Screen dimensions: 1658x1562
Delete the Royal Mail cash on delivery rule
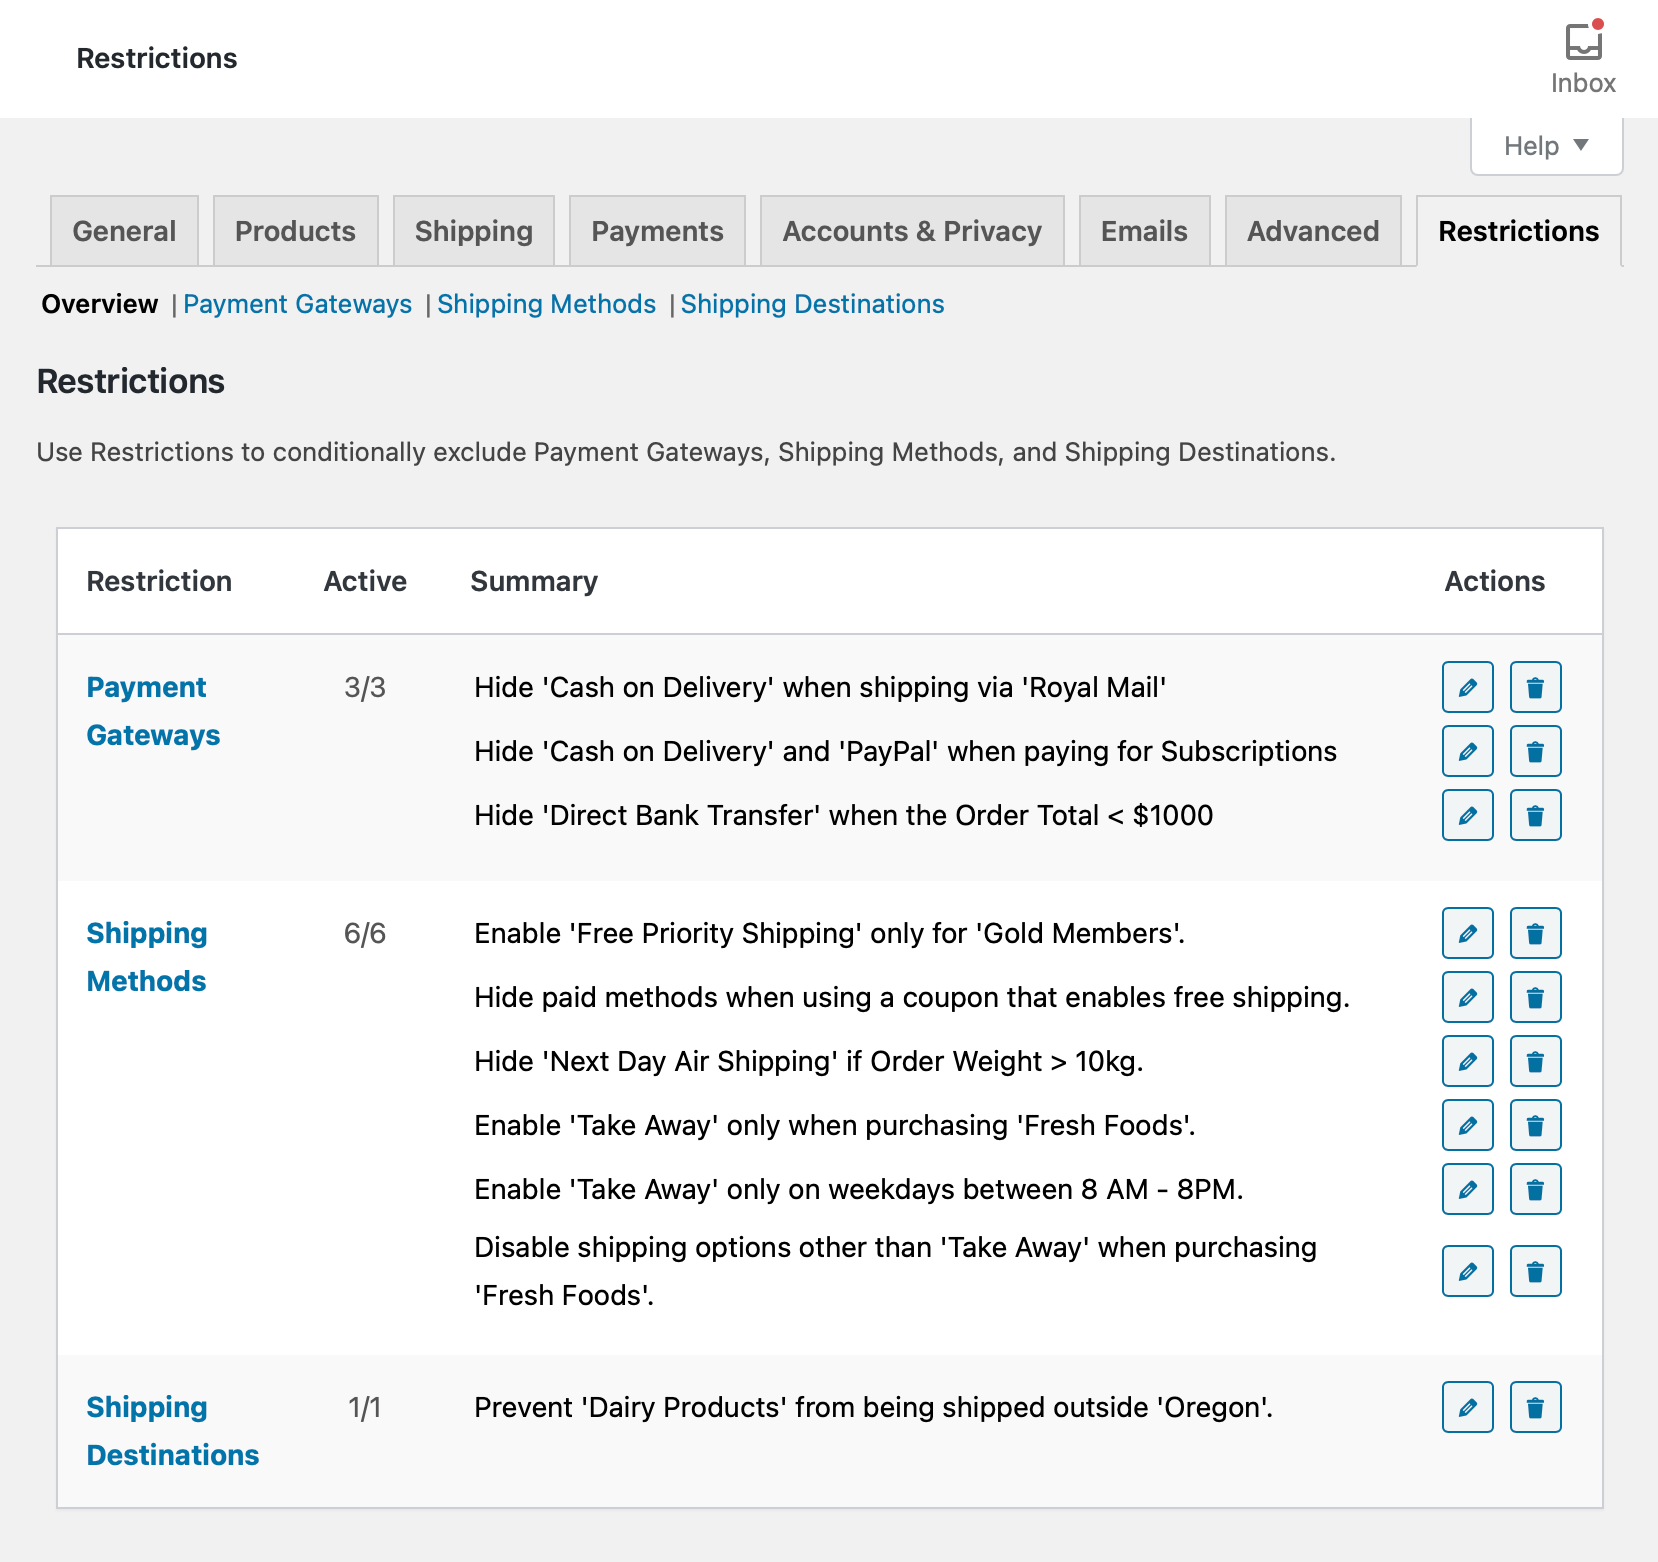tap(1535, 687)
